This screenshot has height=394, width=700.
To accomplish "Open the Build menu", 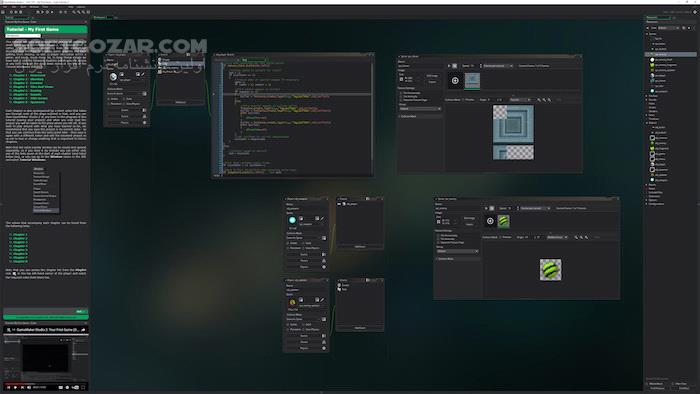I will click(23, 7).
